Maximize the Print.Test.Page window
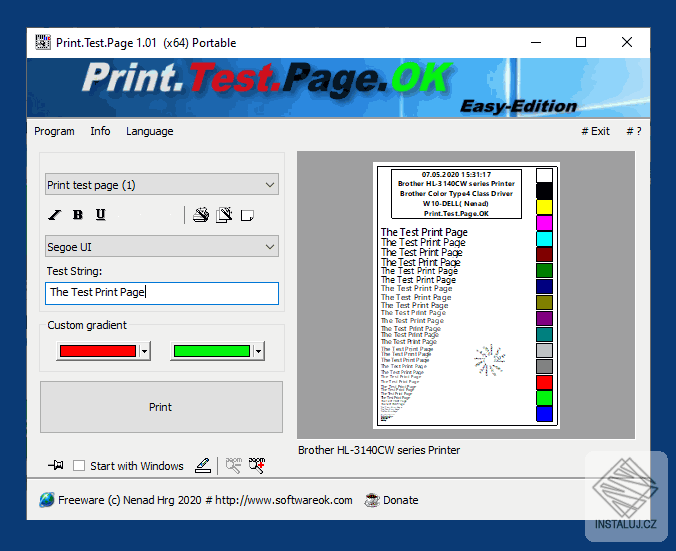The height and width of the screenshot is (551, 676). point(581,42)
